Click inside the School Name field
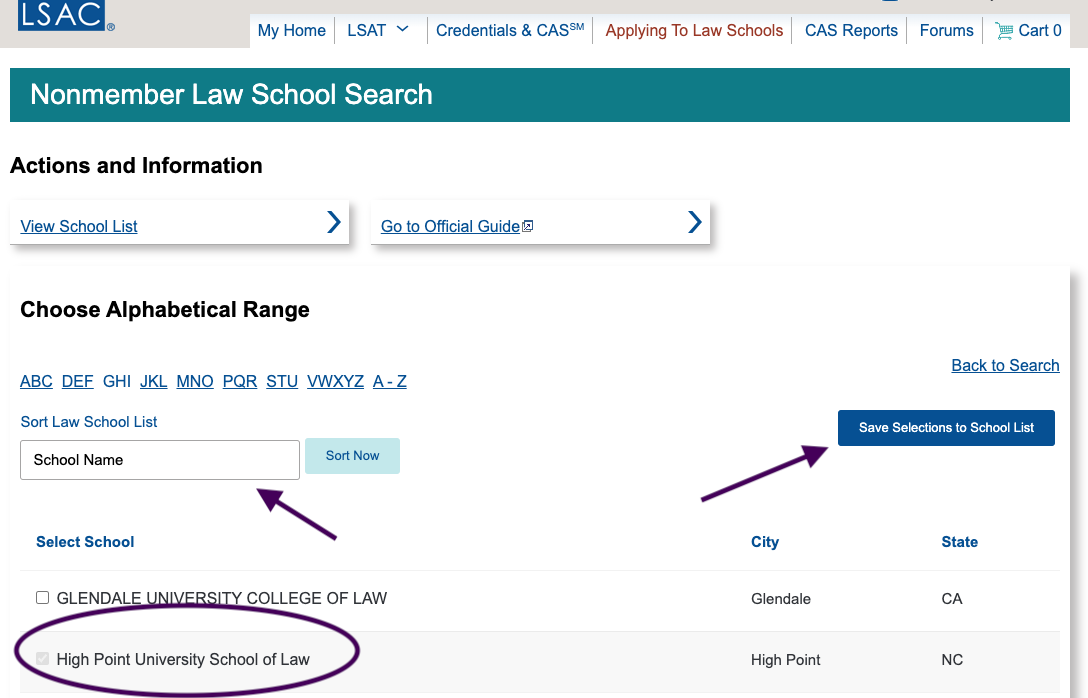Image resolution: width=1088 pixels, height=698 pixels. pyautogui.click(x=159, y=459)
